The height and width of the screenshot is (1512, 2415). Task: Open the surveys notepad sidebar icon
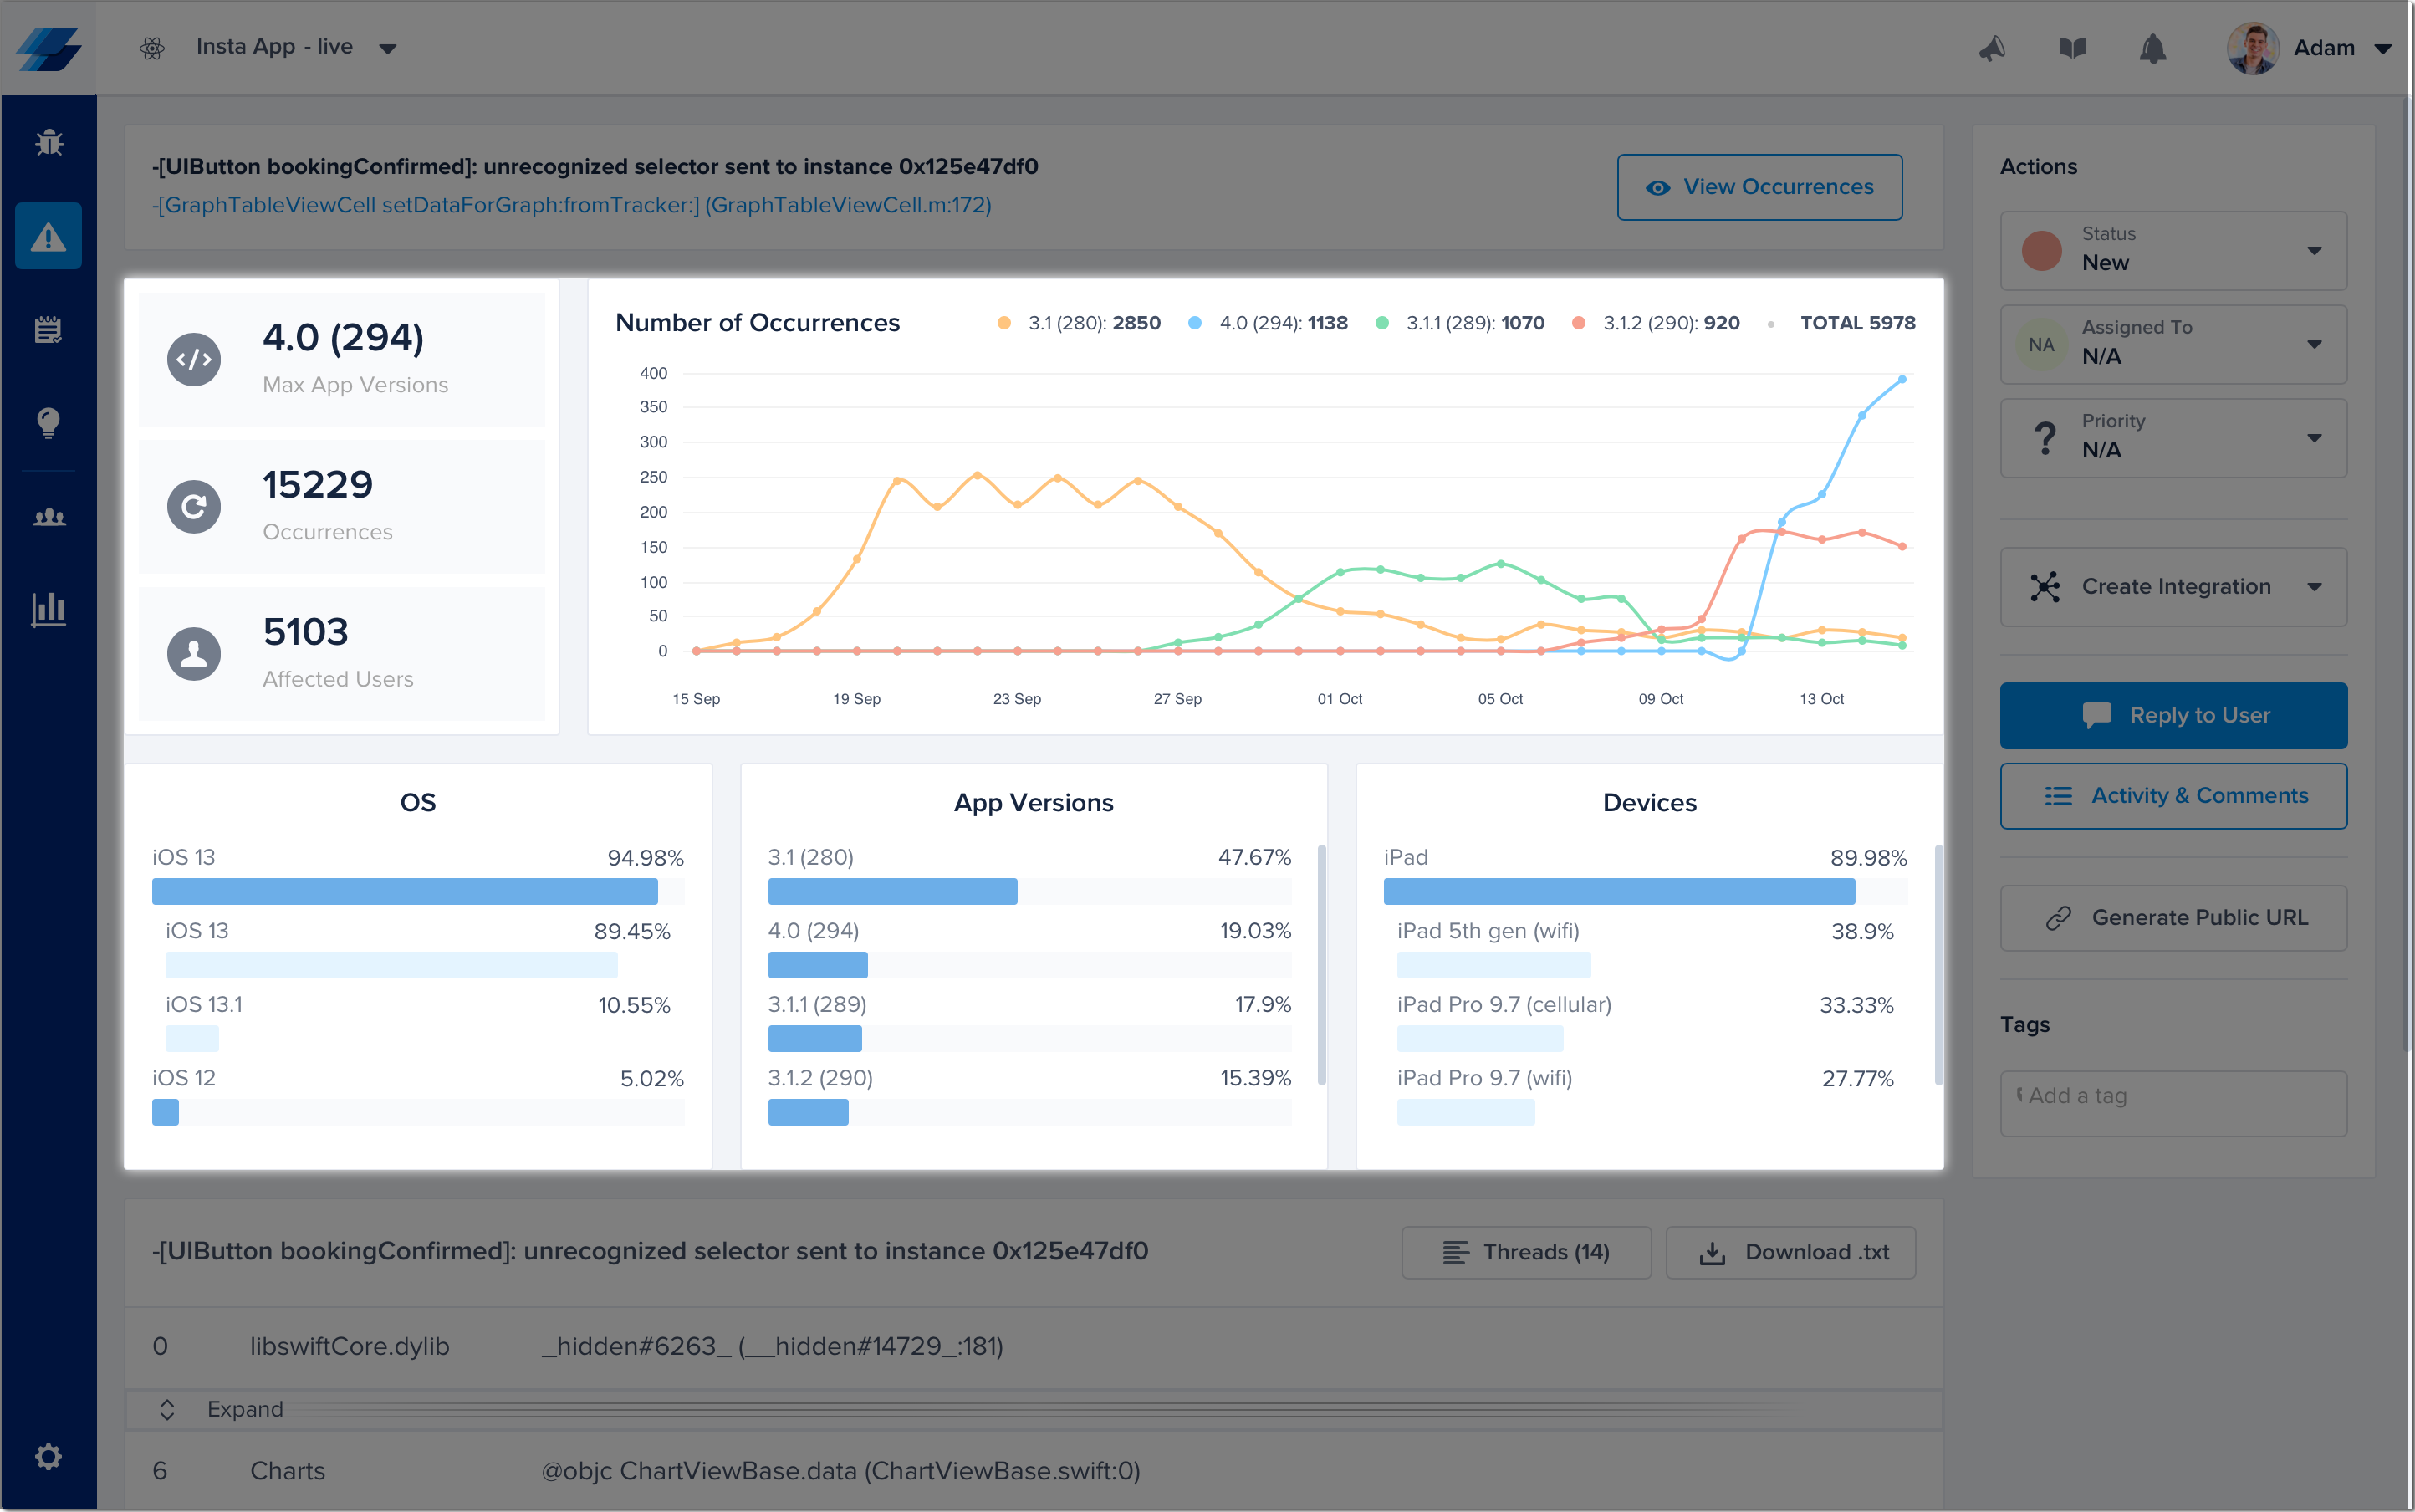48,329
